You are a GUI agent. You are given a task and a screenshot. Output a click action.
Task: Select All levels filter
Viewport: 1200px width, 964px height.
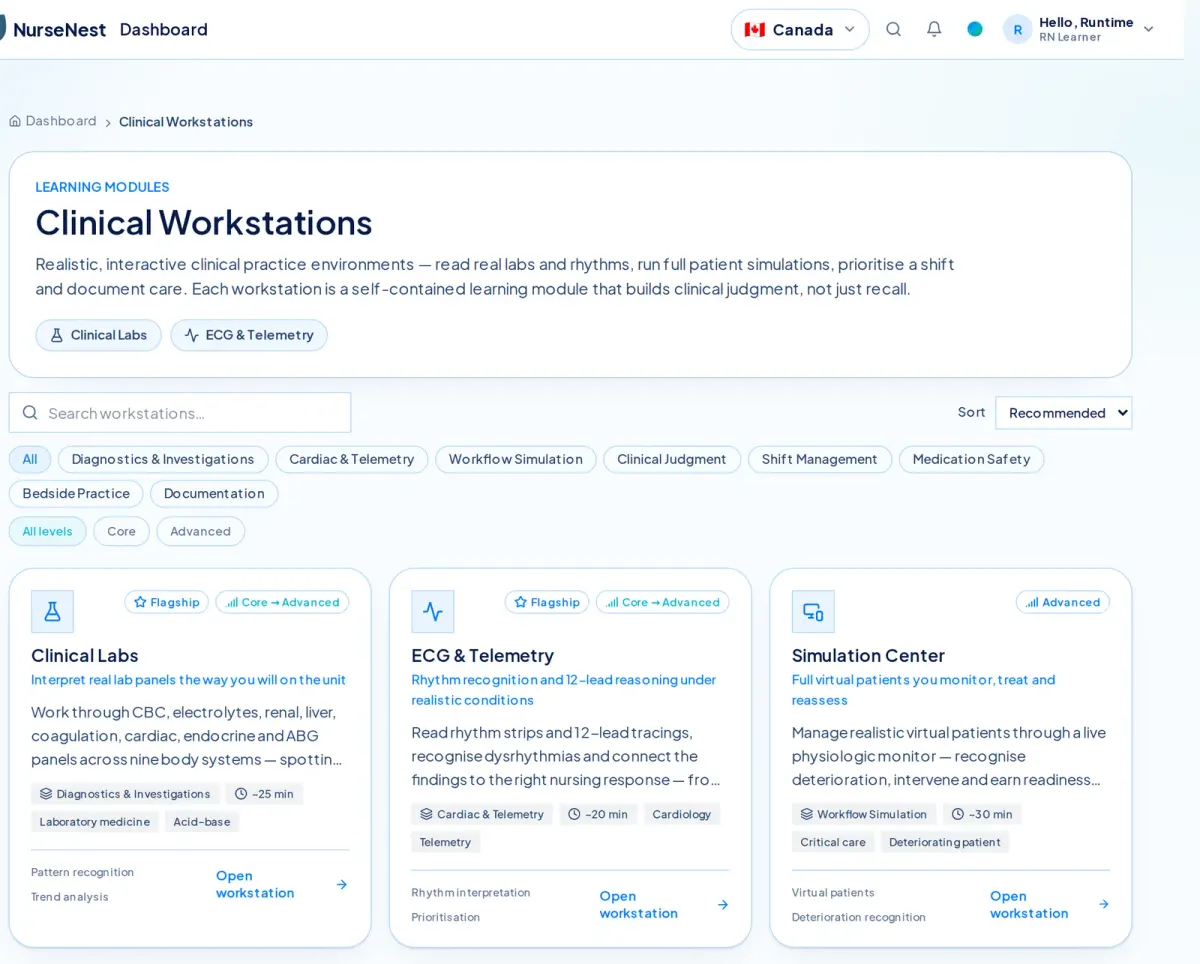click(x=48, y=531)
